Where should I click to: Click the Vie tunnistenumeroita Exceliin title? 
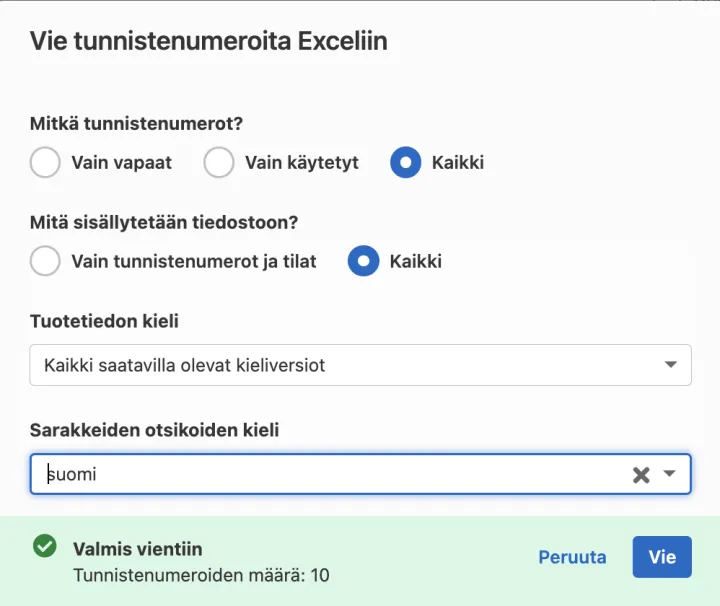point(208,41)
